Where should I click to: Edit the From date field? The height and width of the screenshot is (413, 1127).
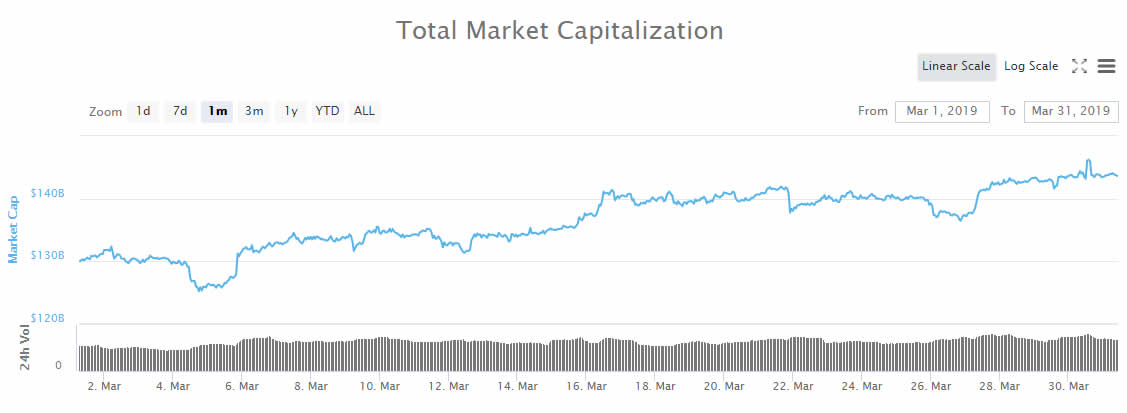[x=941, y=111]
